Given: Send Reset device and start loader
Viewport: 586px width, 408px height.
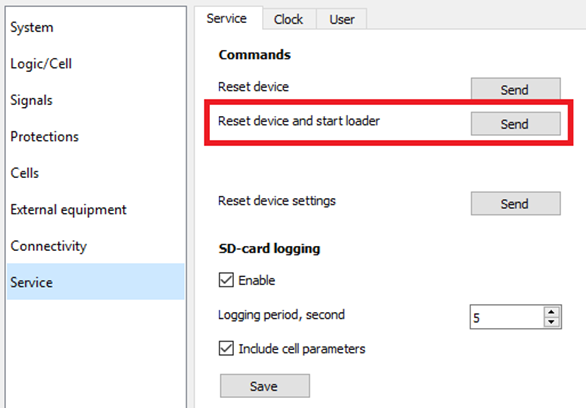Looking at the screenshot, I should [x=515, y=124].
